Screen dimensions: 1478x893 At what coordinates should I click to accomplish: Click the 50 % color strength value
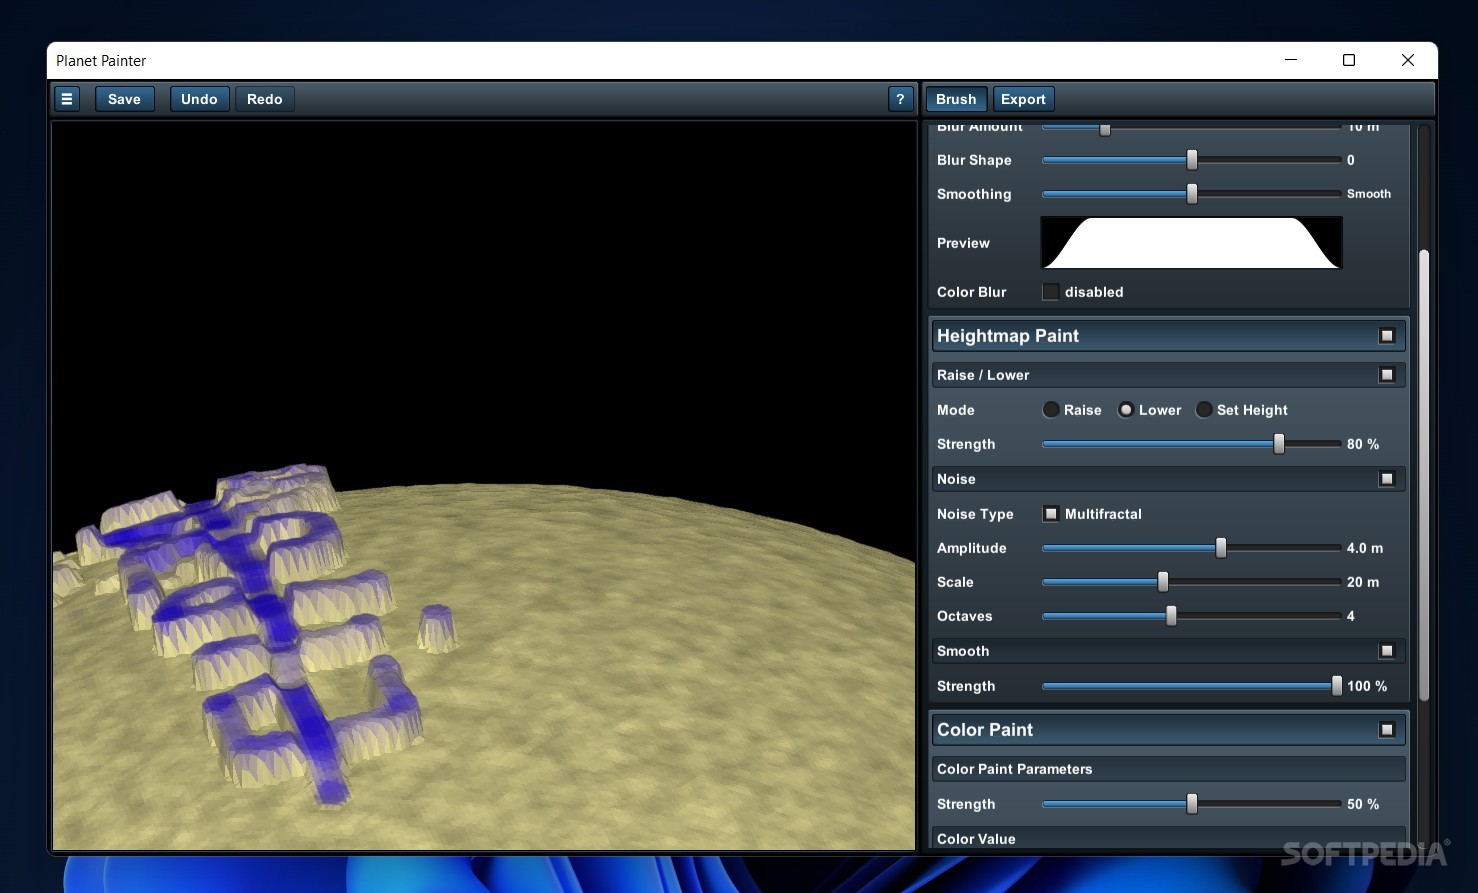tap(1363, 804)
